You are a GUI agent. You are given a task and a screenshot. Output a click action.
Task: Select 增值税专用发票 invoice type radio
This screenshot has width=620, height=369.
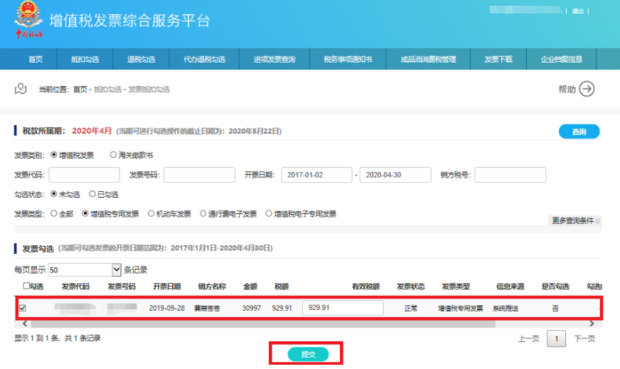click(85, 214)
